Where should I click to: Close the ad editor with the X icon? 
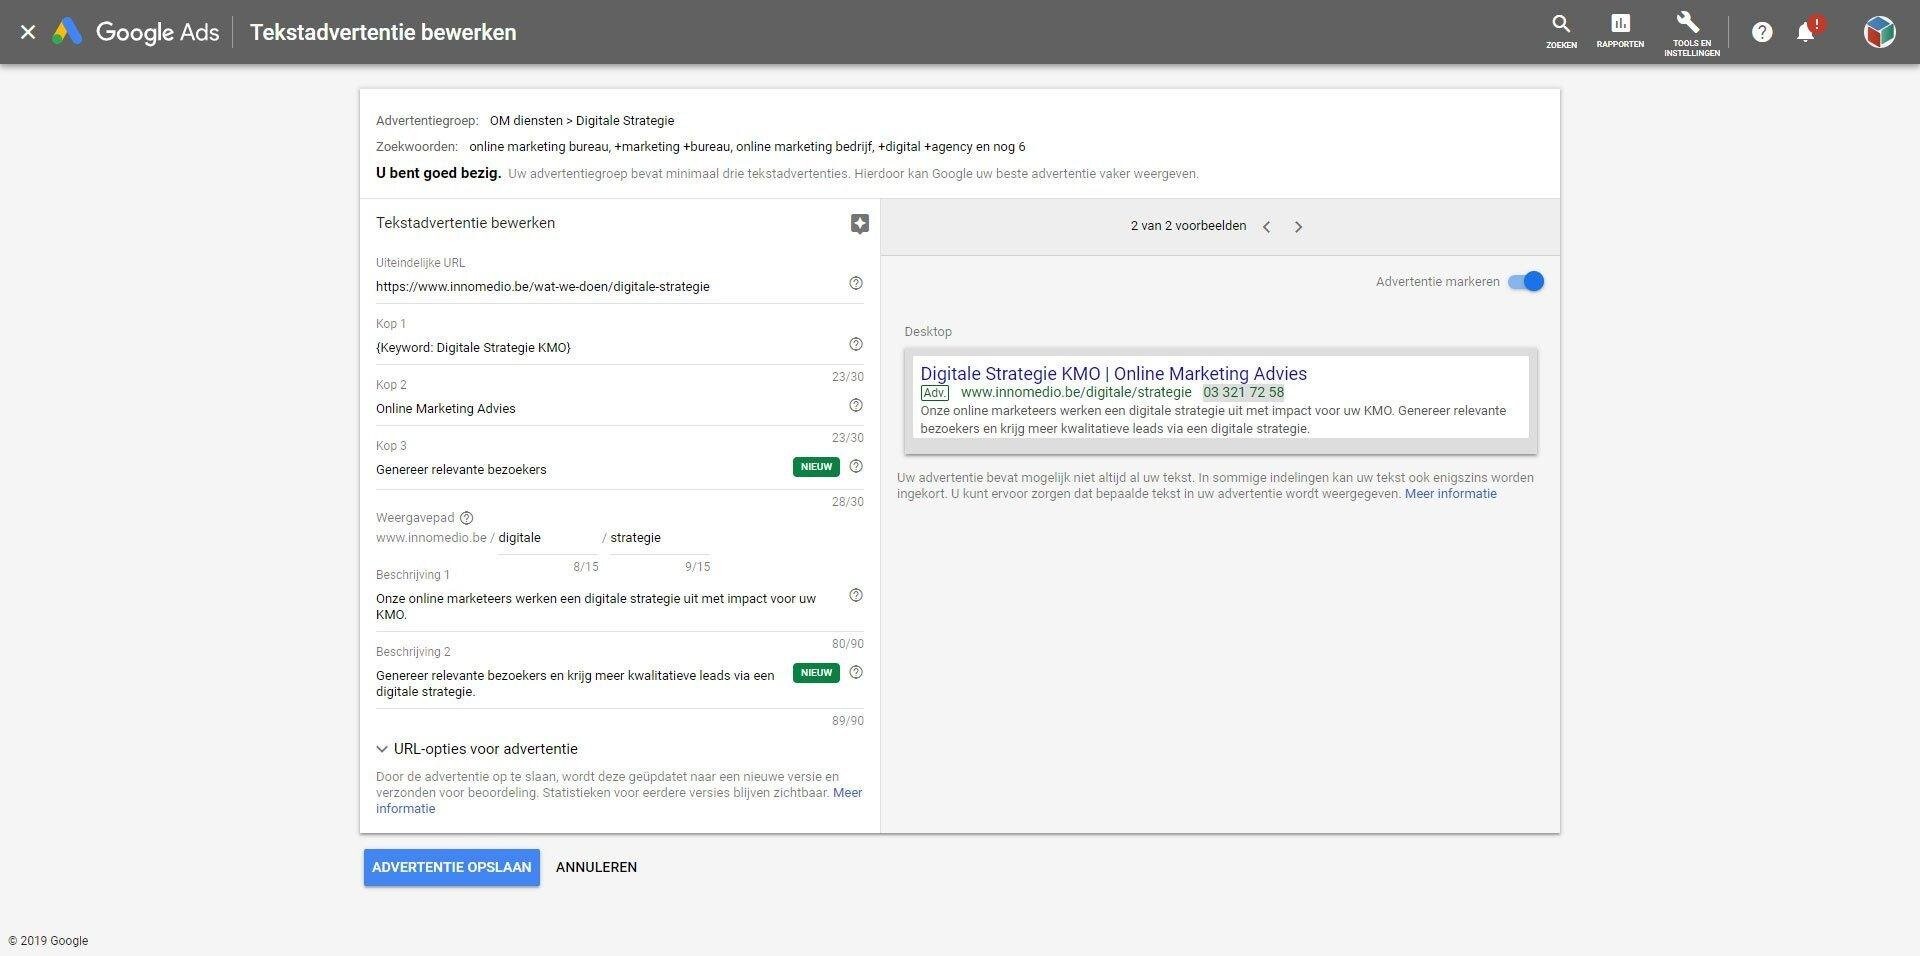28,32
